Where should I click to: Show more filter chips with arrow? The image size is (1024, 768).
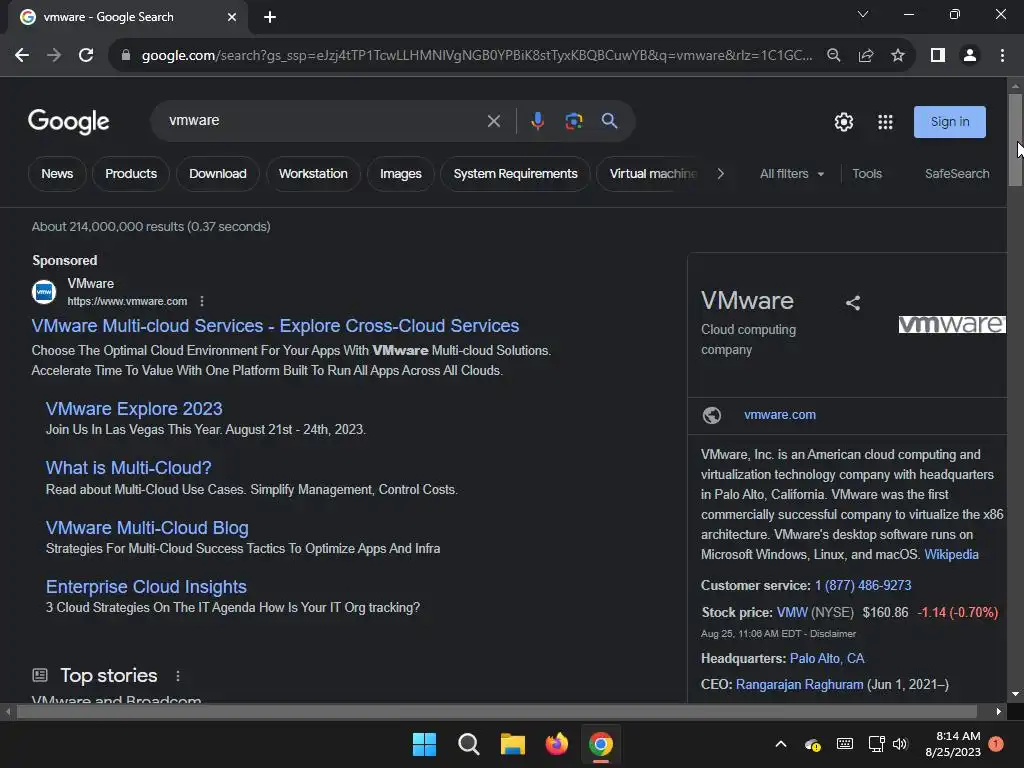coord(720,174)
